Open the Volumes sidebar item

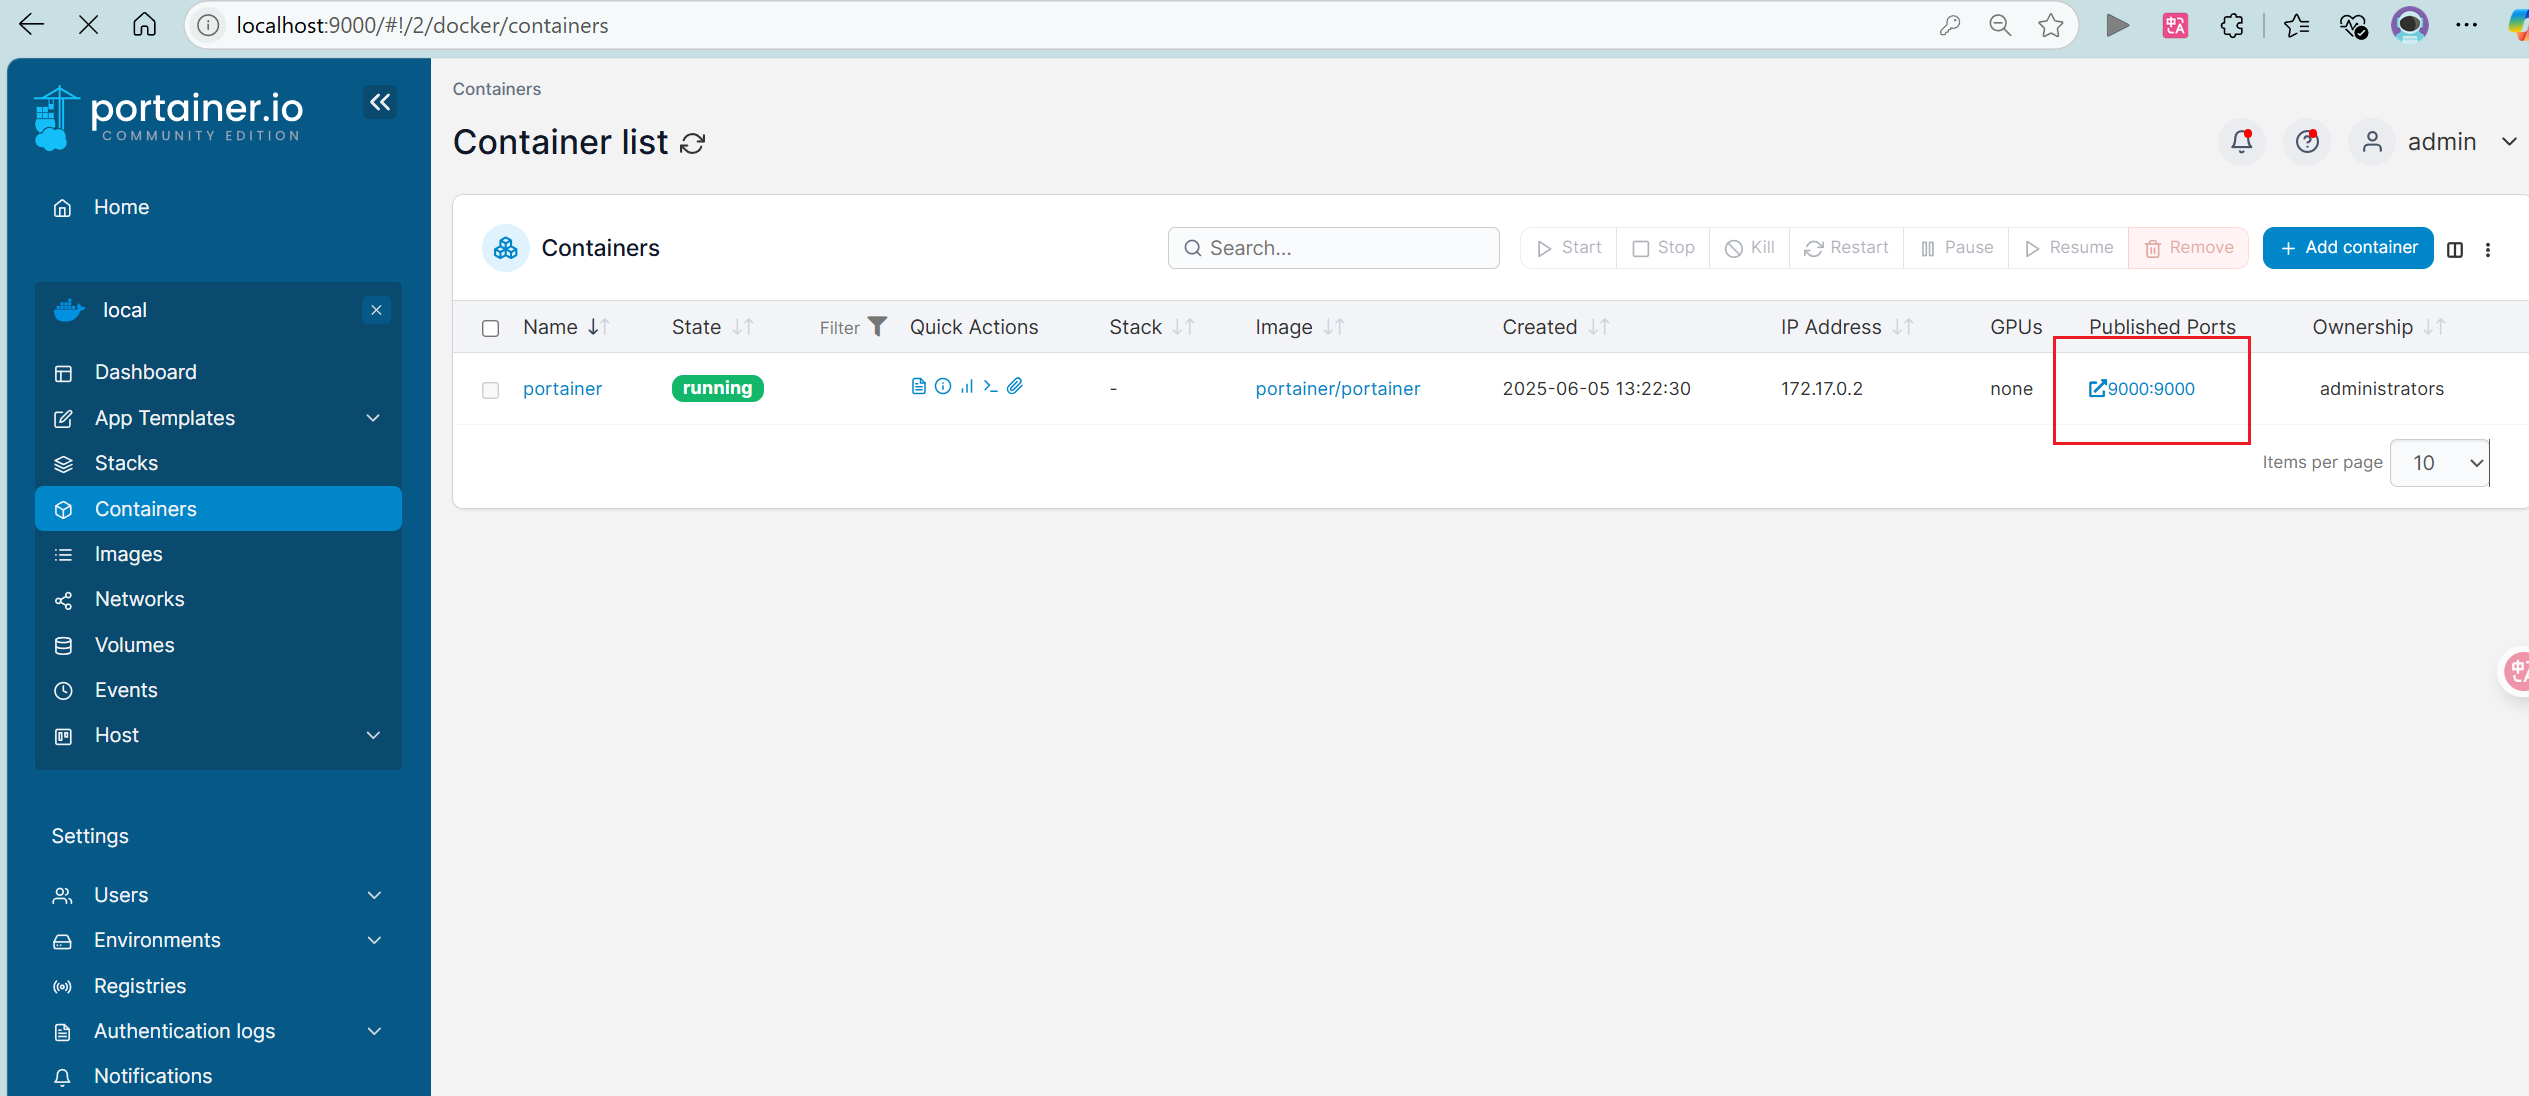coord(218,645)
